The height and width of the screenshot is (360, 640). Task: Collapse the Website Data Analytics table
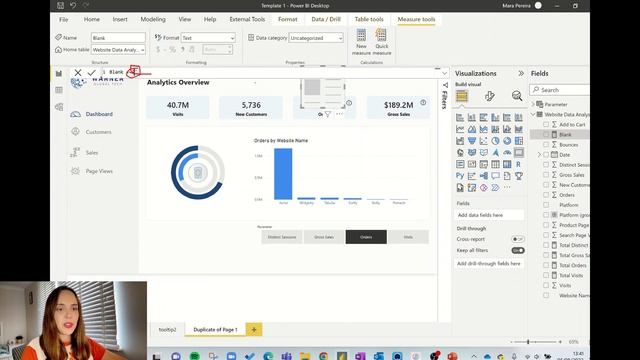(533, 115)
